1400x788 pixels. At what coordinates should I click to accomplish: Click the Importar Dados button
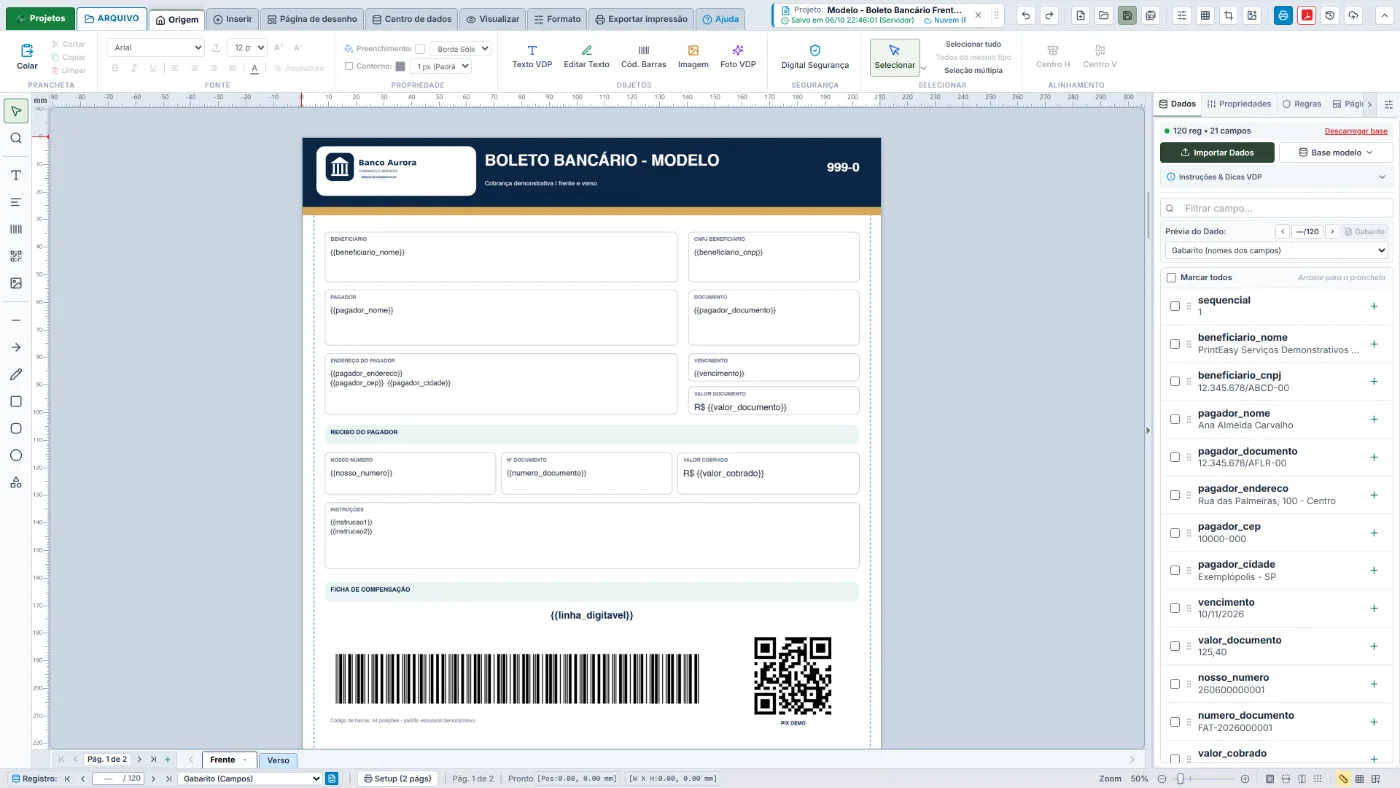1217,153
